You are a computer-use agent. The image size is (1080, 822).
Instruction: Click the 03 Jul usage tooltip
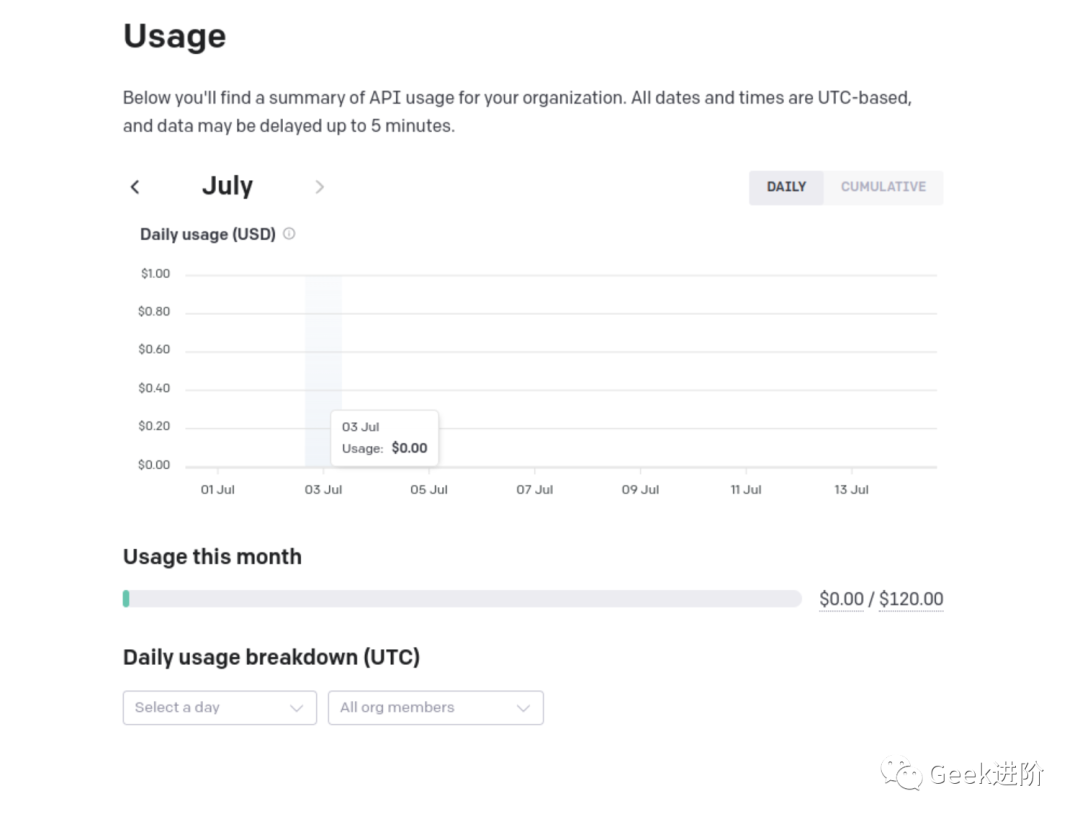[x=385, y=438]
